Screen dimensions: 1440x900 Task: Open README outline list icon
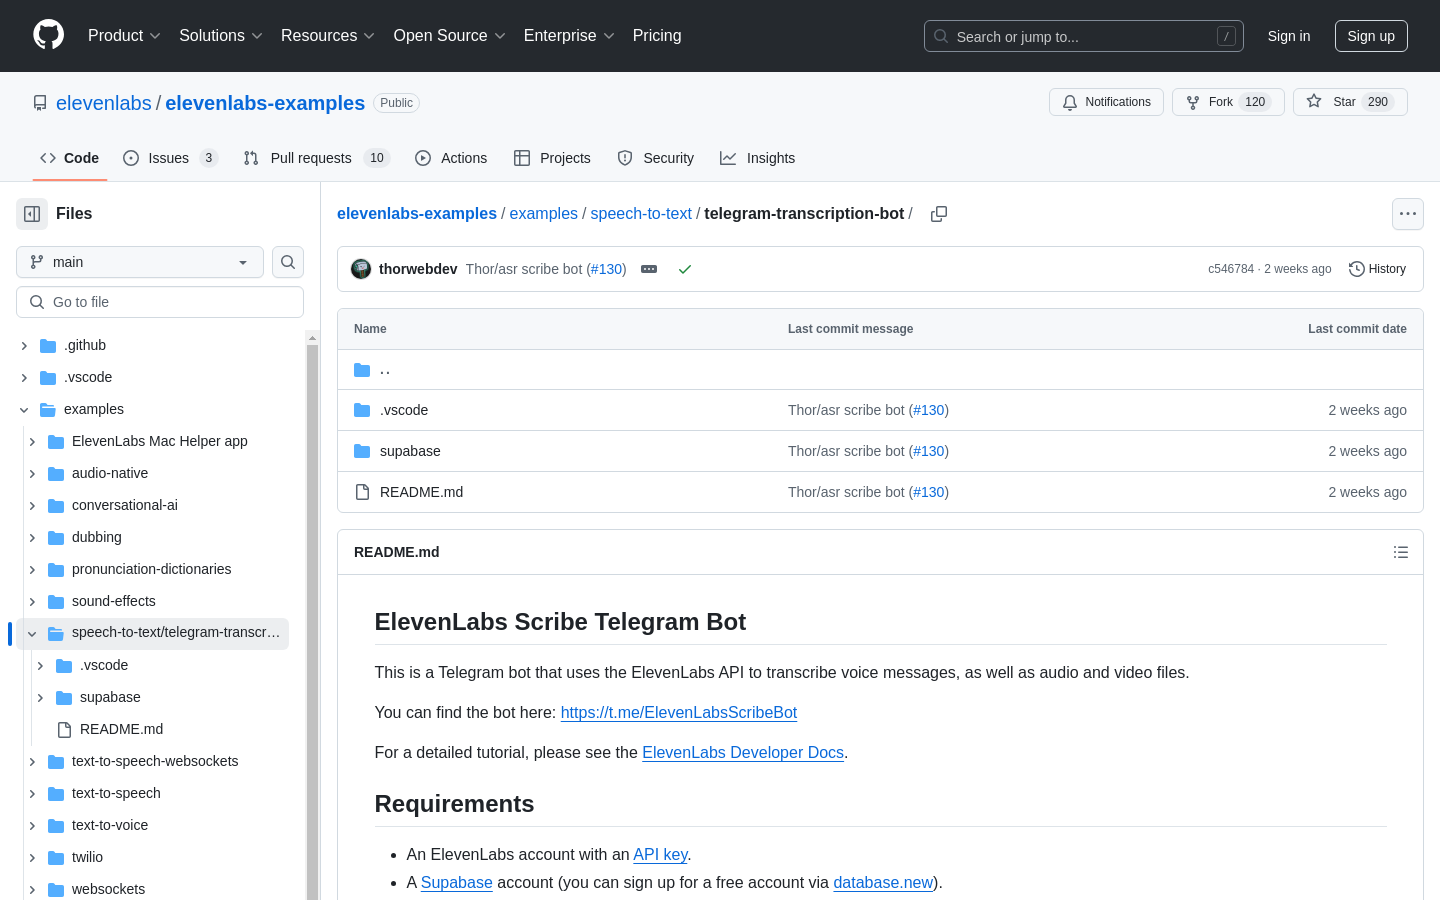click(1401, 552)
